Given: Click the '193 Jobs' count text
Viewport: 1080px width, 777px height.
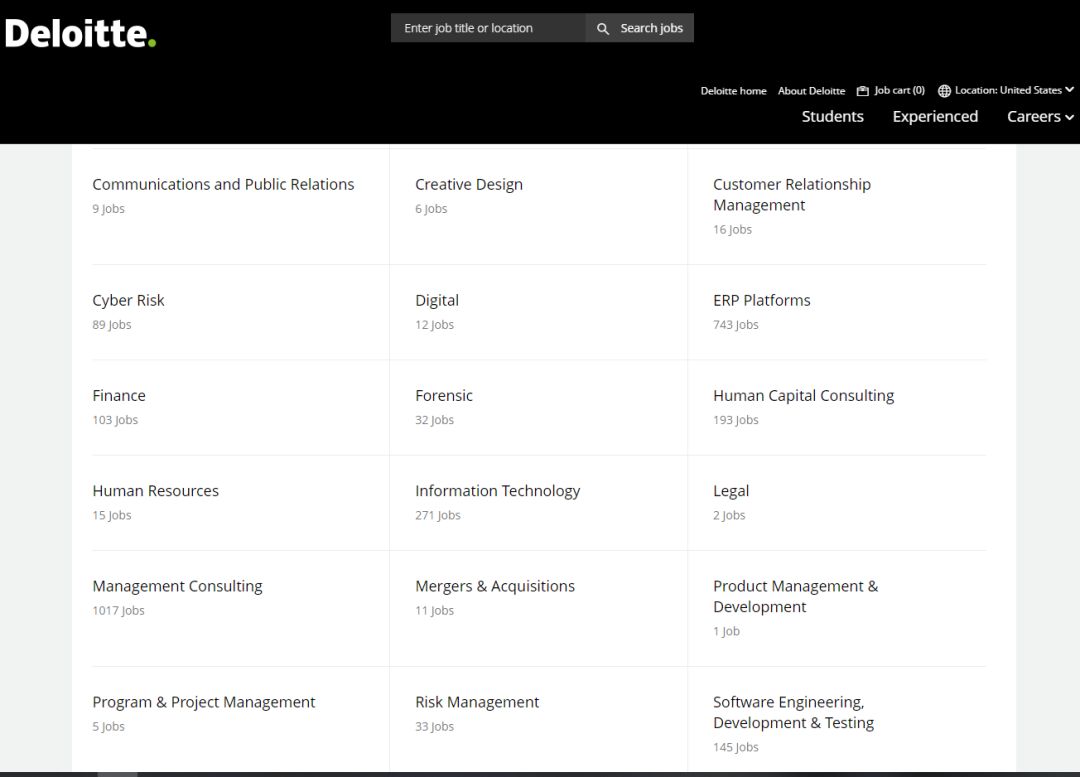Looking at the screenshot, I should point(736,420).
